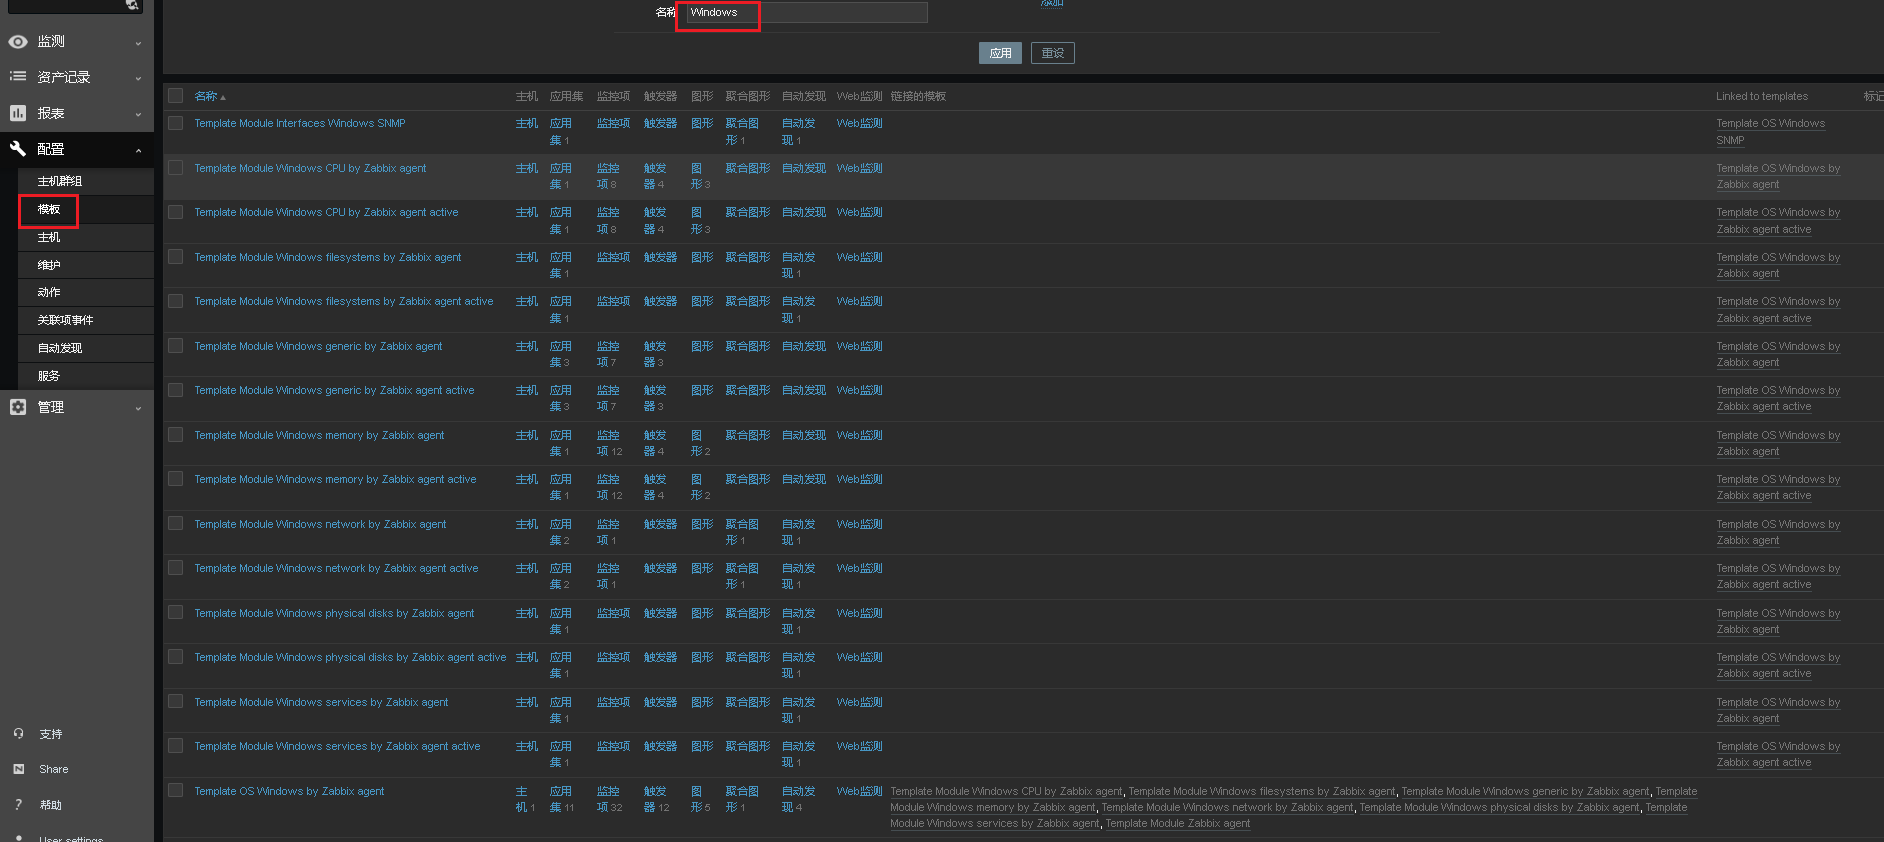Click the question mark icon for 帮助
Viewport: 1884px width, 842px height.
(18, 805)
